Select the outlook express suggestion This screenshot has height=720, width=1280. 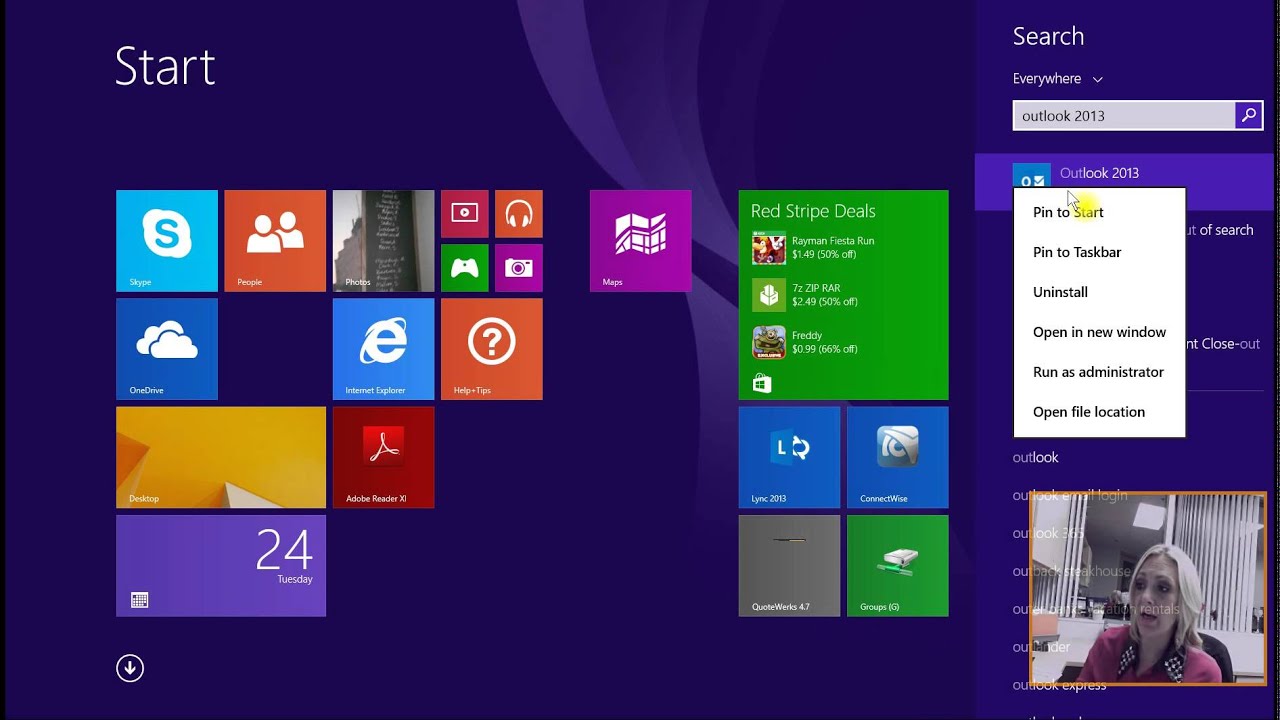1059,685
